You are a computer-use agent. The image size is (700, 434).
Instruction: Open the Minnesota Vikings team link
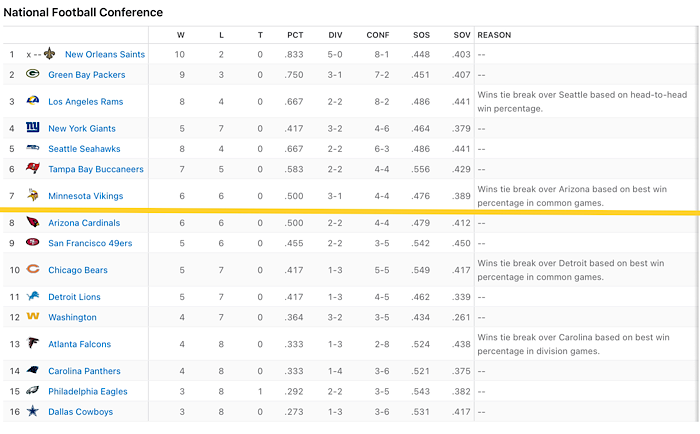pyautogui.click(x=86, y=196)
